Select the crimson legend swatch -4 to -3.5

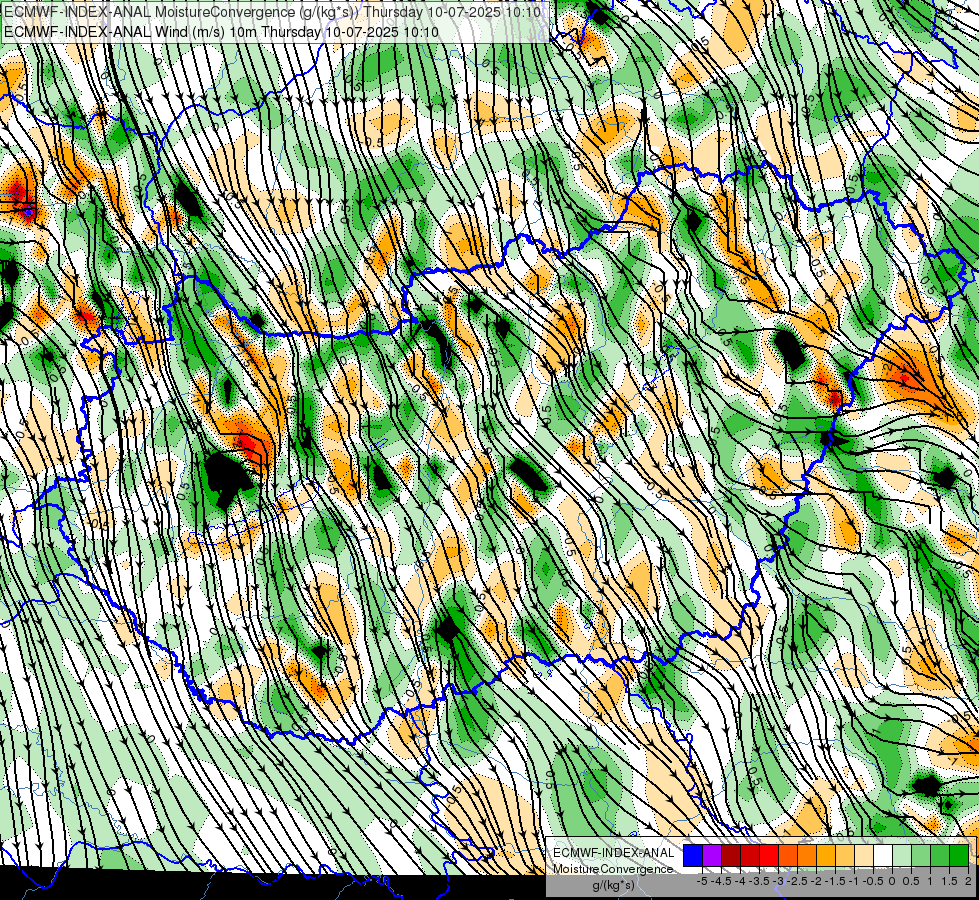[x=750, y=856]
